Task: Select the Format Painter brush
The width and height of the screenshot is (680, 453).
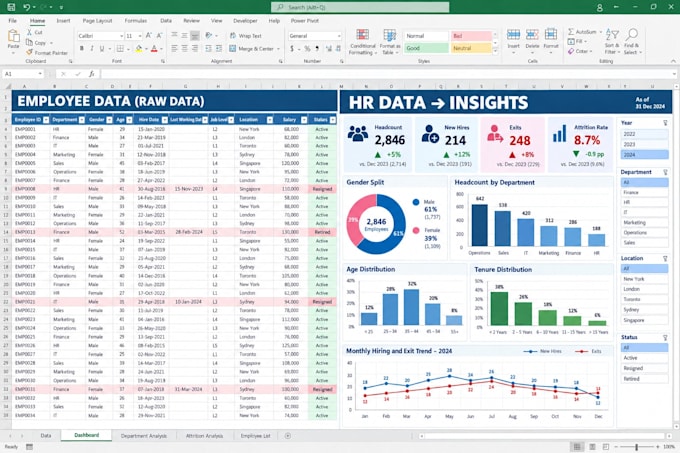Action: (29, 52)
